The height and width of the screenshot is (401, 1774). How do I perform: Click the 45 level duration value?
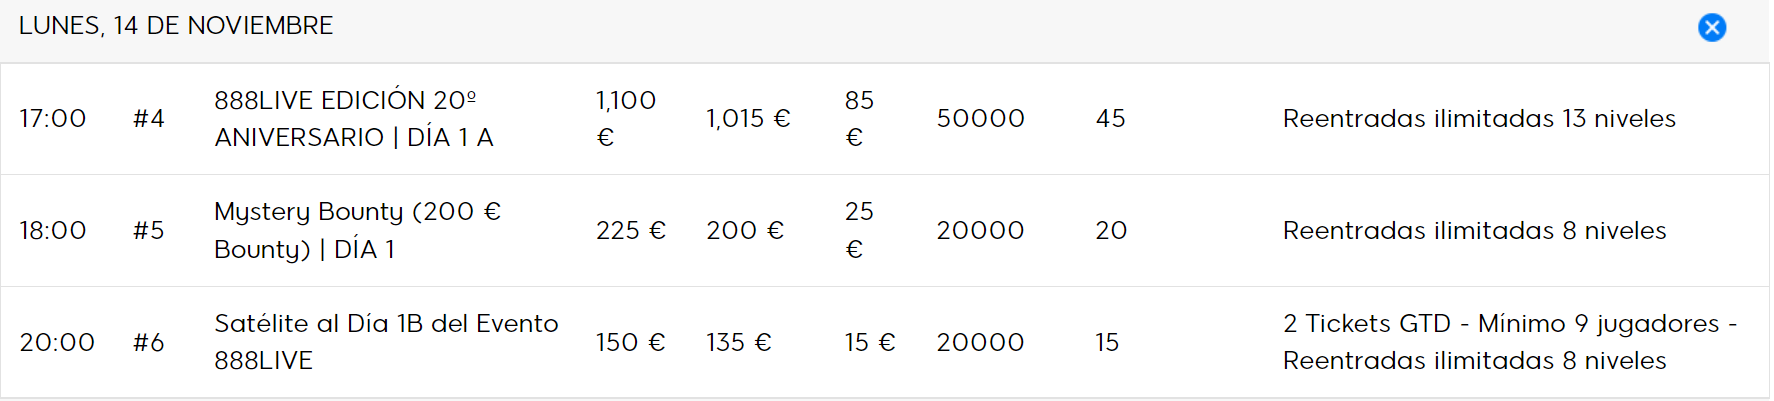pos(1111,119)
